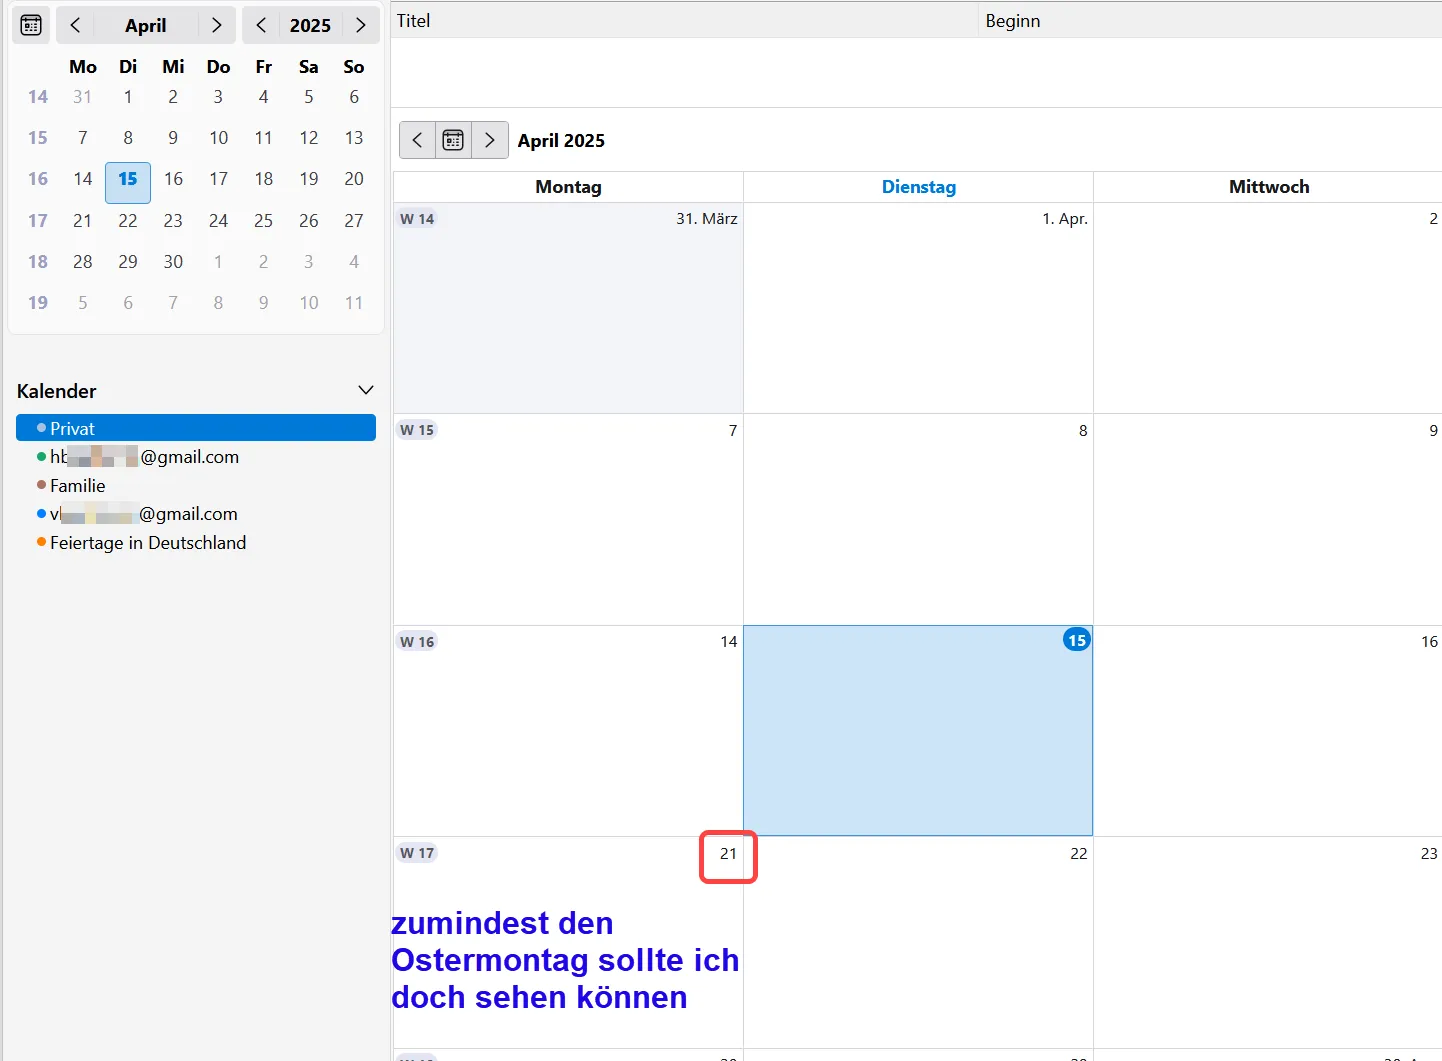The height and width of the screenshot is (1061, 1442).
Task: Select the Privat calendar
Action: click(196, 428)
